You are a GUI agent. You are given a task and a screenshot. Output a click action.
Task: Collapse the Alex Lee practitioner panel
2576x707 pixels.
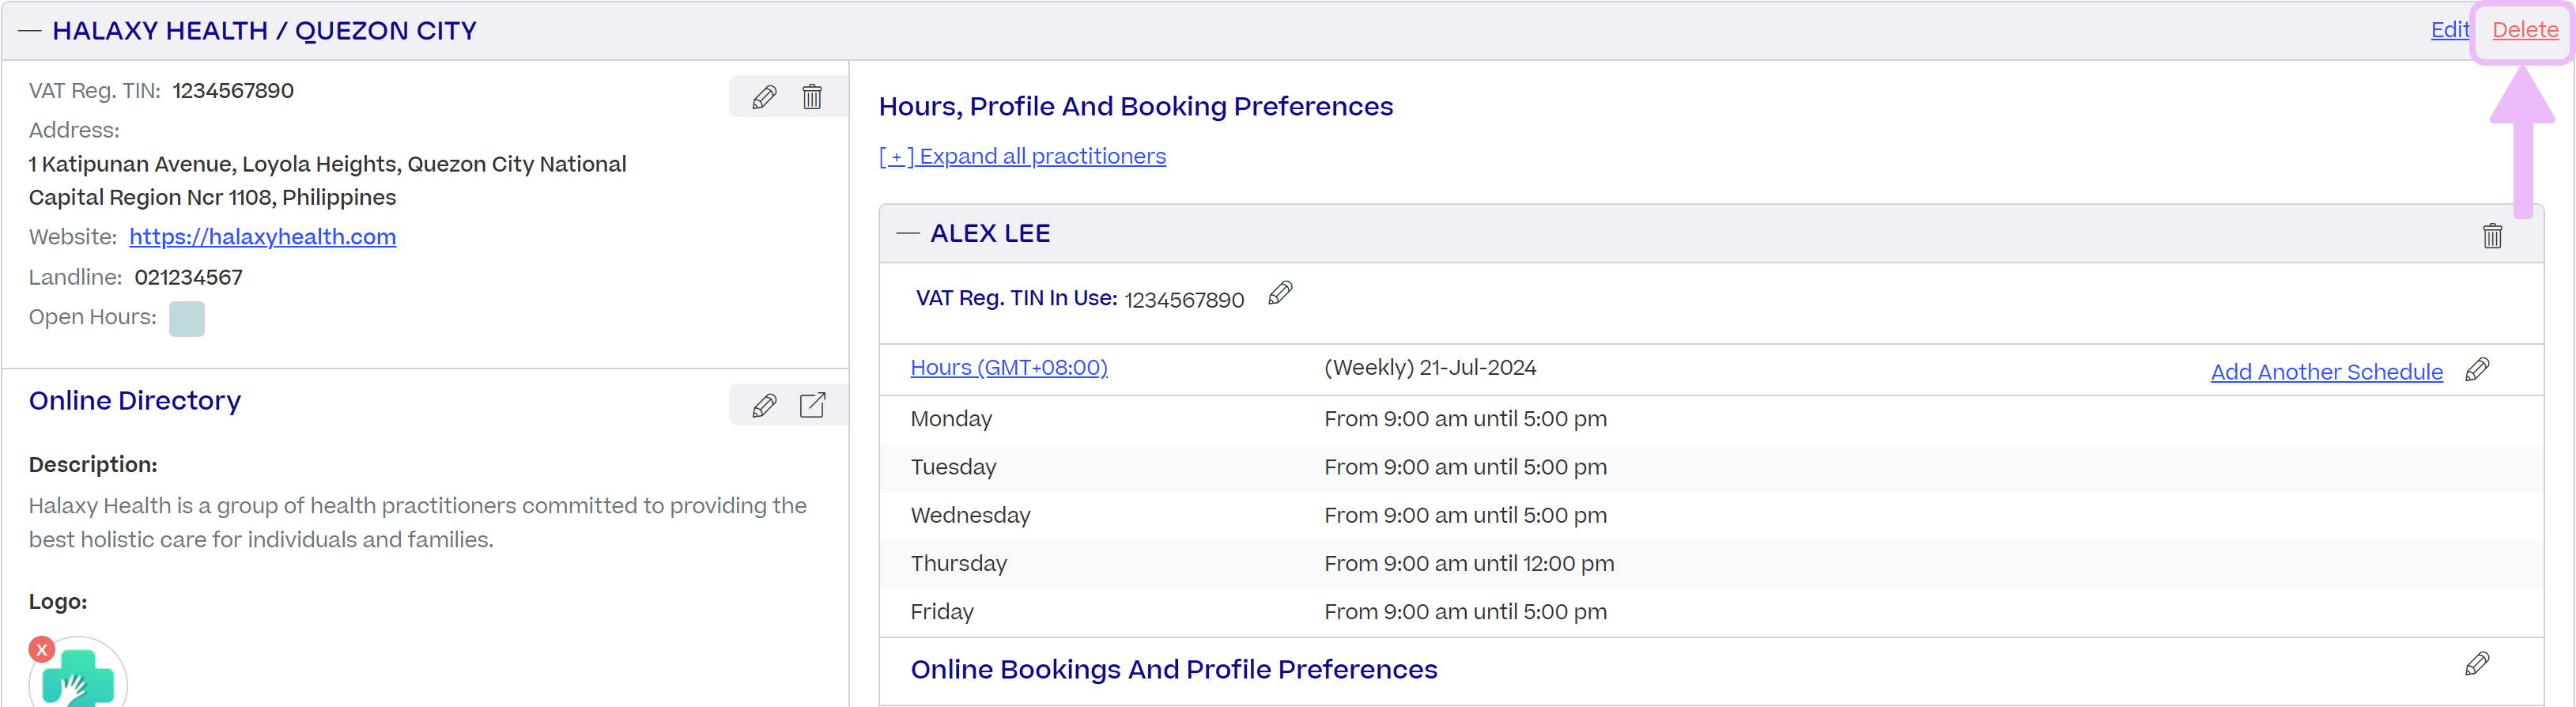click(x=908, y=233)
